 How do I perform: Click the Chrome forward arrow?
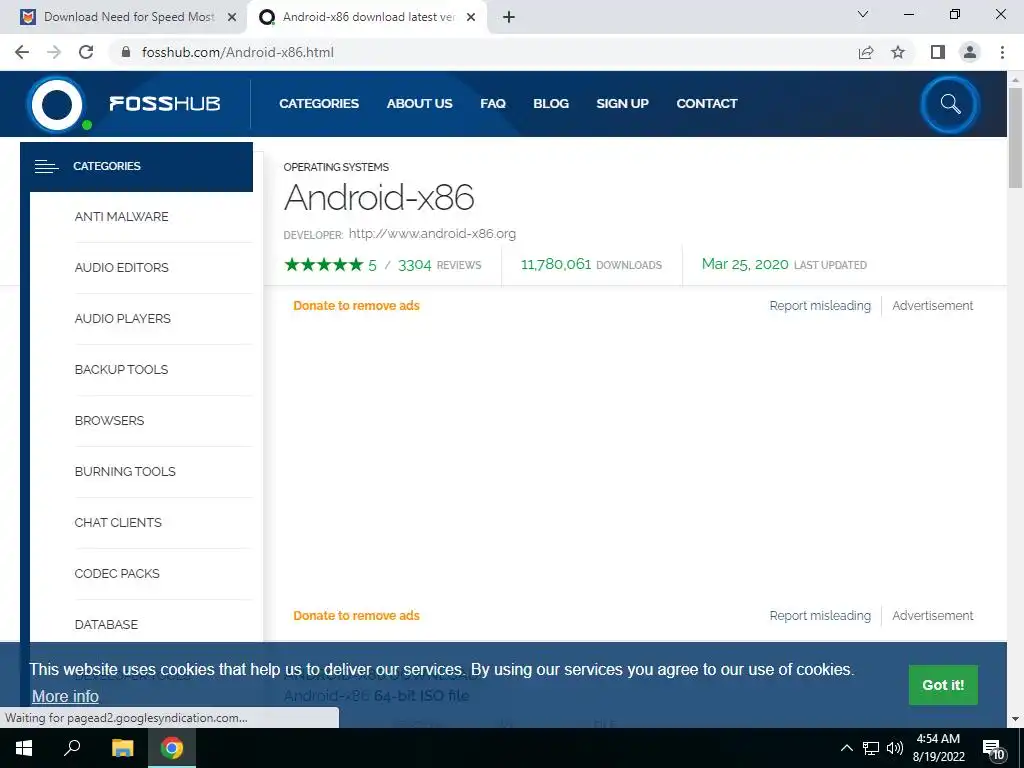click(54, 52)
